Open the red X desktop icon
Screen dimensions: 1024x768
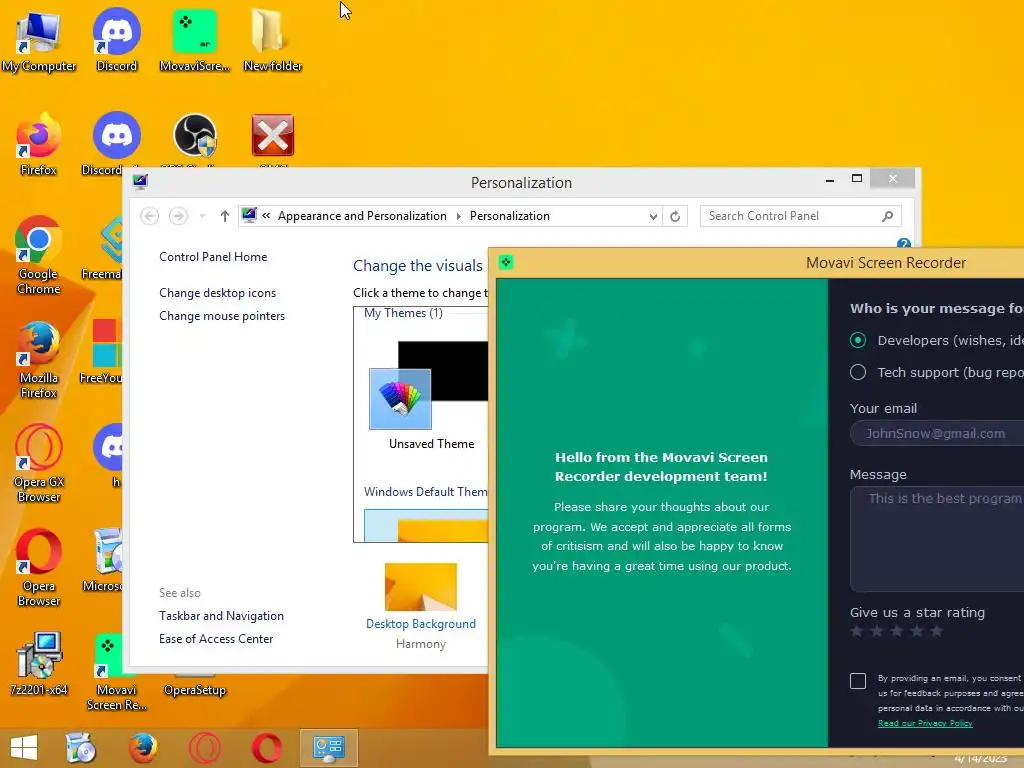point(273,136)
